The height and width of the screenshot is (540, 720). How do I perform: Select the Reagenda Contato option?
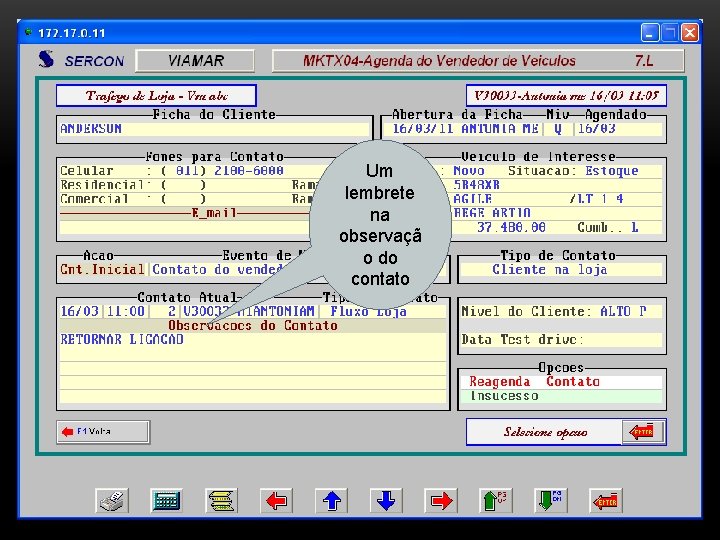(x=561, y=382)
